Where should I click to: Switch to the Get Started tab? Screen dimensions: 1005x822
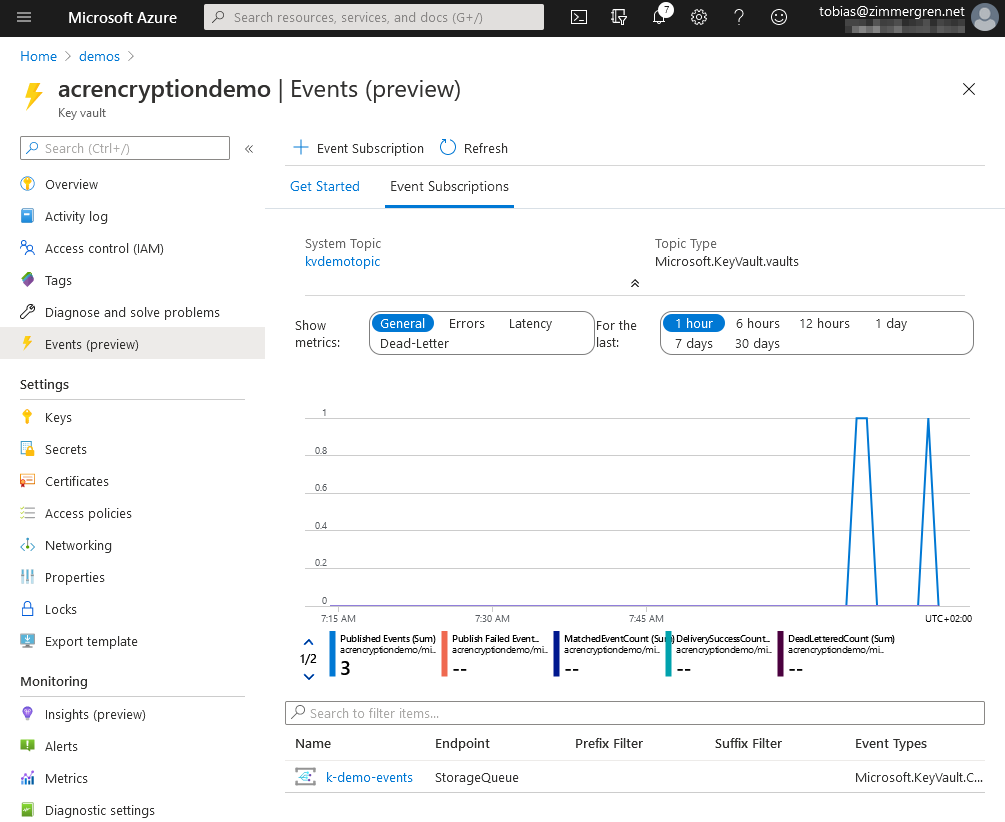click(x=327, y=187)
